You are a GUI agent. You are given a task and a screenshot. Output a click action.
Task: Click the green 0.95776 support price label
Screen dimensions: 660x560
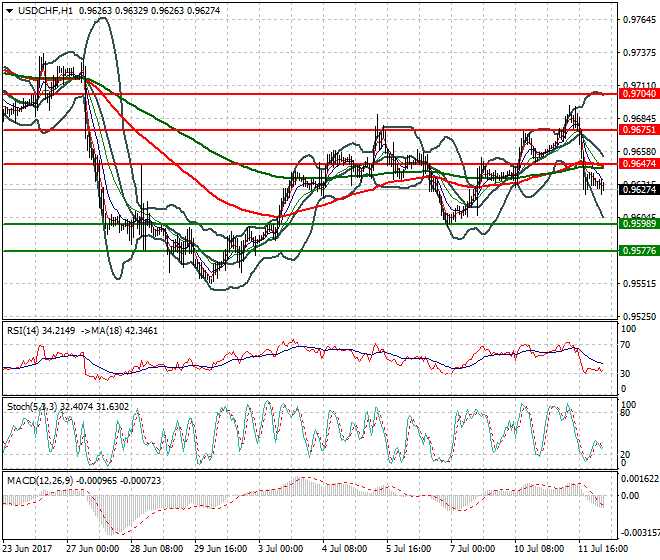click(639, 251)
